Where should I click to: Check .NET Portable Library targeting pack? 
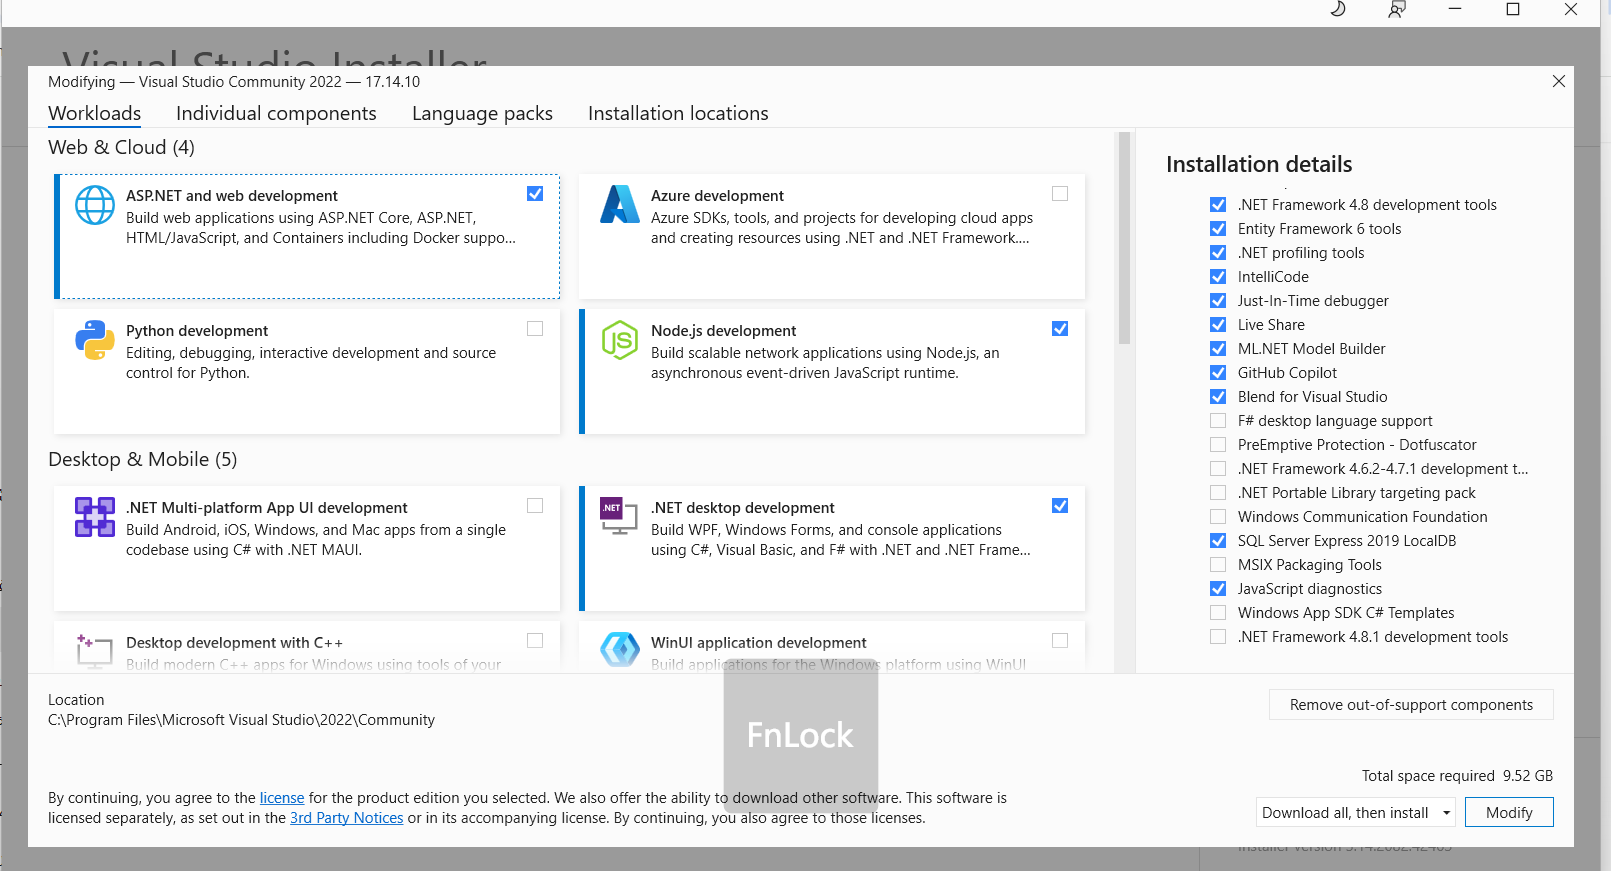pyautogui.click(x=1218, y=493)
